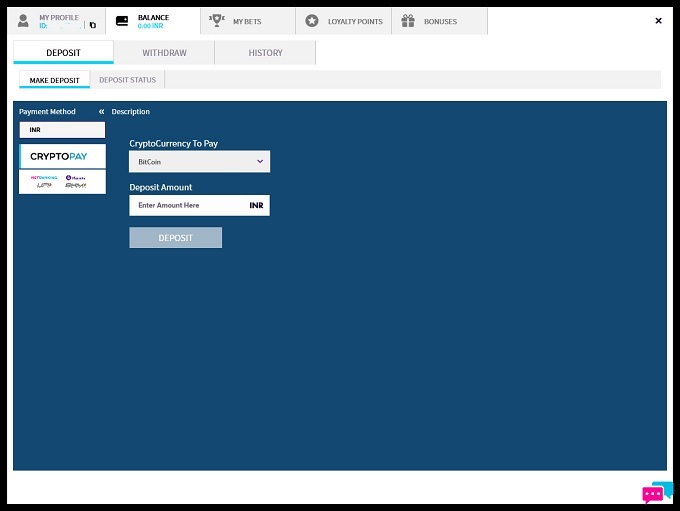Viewport: 680px width, 511px height.
Task: Click the Enter Amount Here field
Action: point(188,205)
